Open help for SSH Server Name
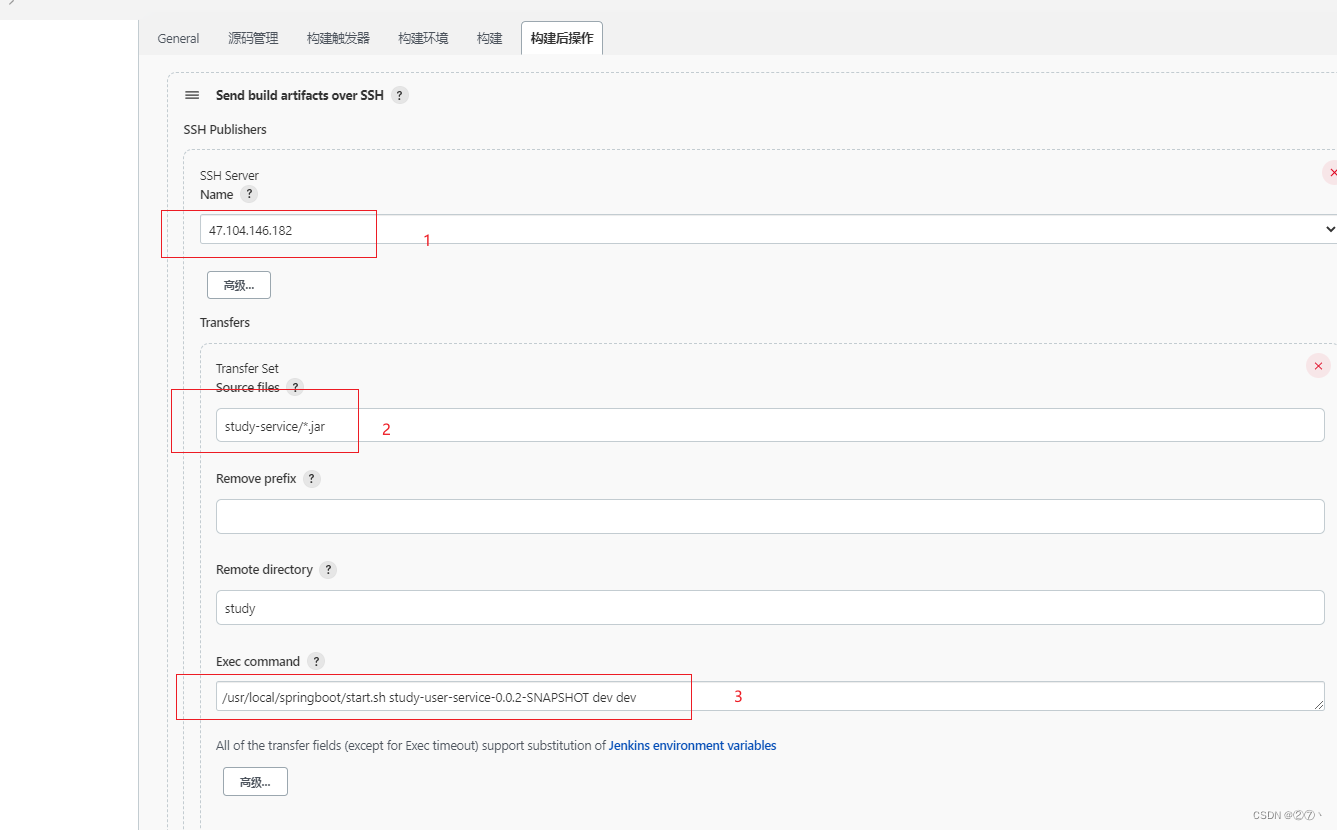1337x830 pixels. (249, 194)
